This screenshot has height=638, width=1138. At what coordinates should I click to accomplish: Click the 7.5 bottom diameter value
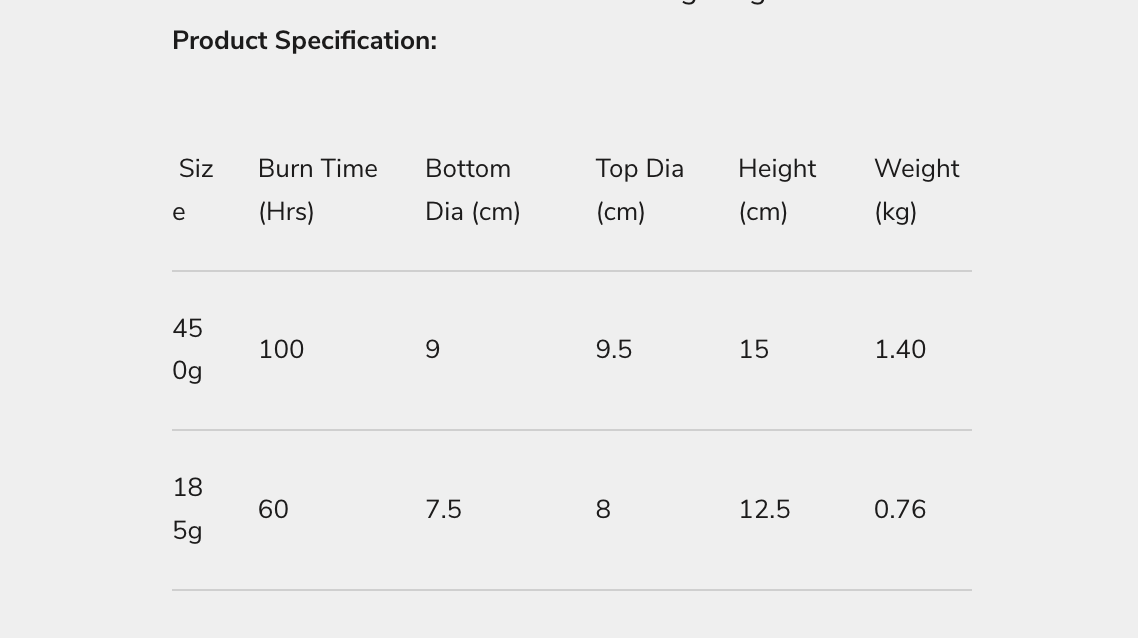(x=443, y=510)
